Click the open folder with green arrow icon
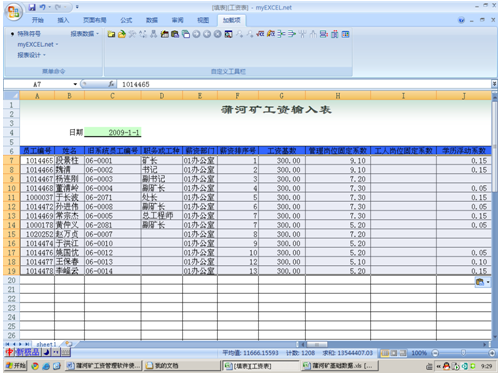 (122, 34)
